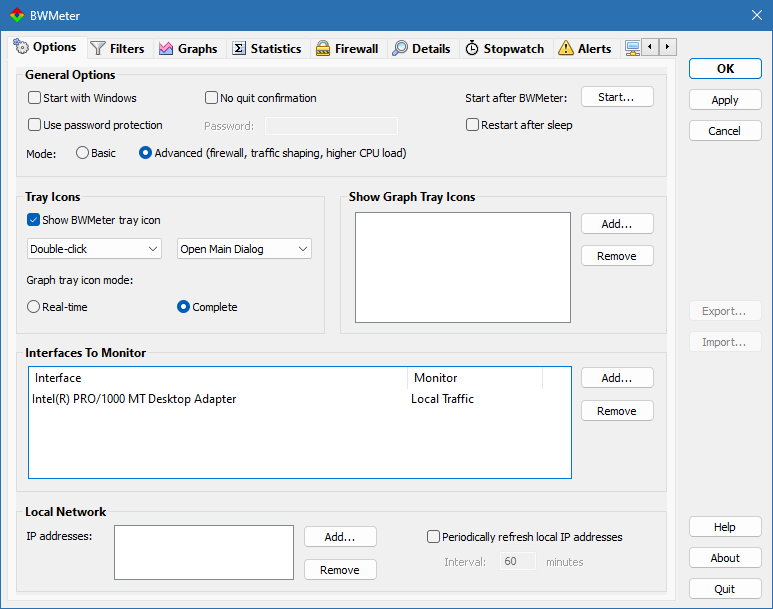Click the Monitor column header
Viewport: 773px width, 609px height.
475,378
